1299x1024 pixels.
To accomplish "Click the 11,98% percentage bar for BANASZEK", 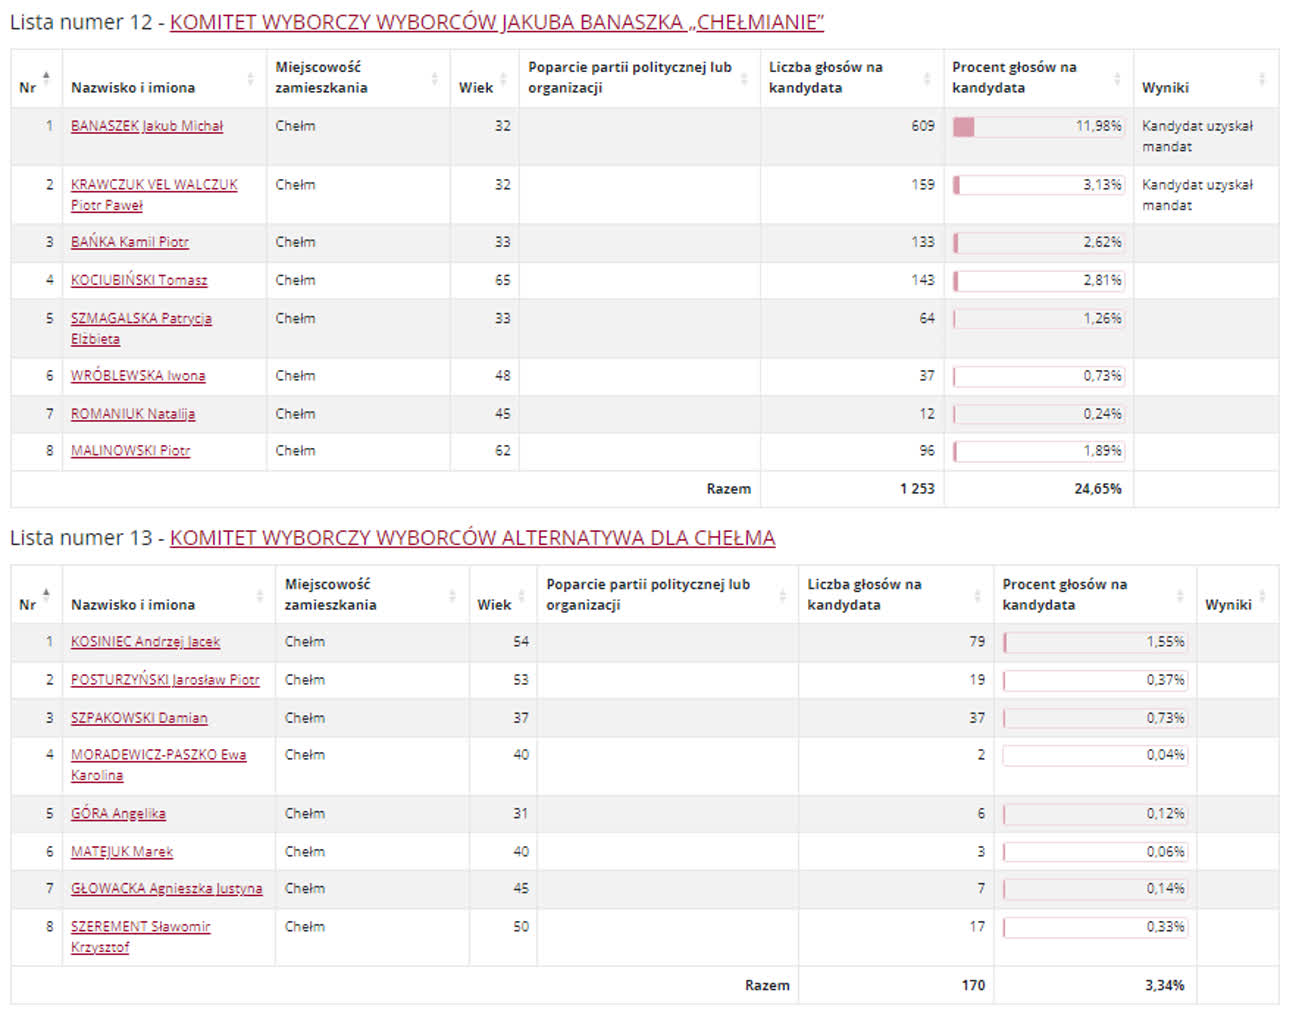I will [x=1039, y=127].
